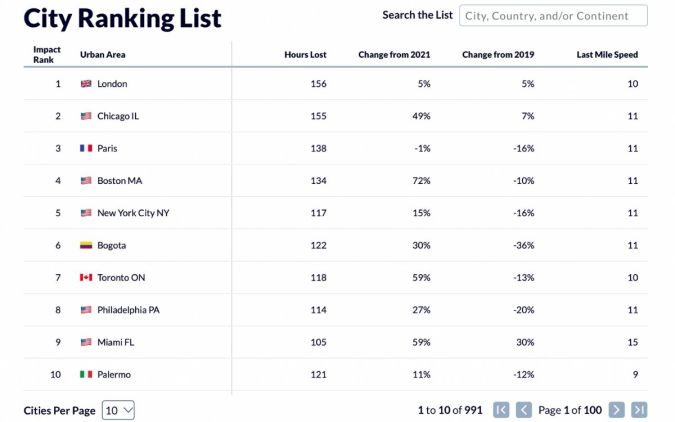675x422 pixels.
Task: Go to the first page arrow
Action: click(502, 410)
